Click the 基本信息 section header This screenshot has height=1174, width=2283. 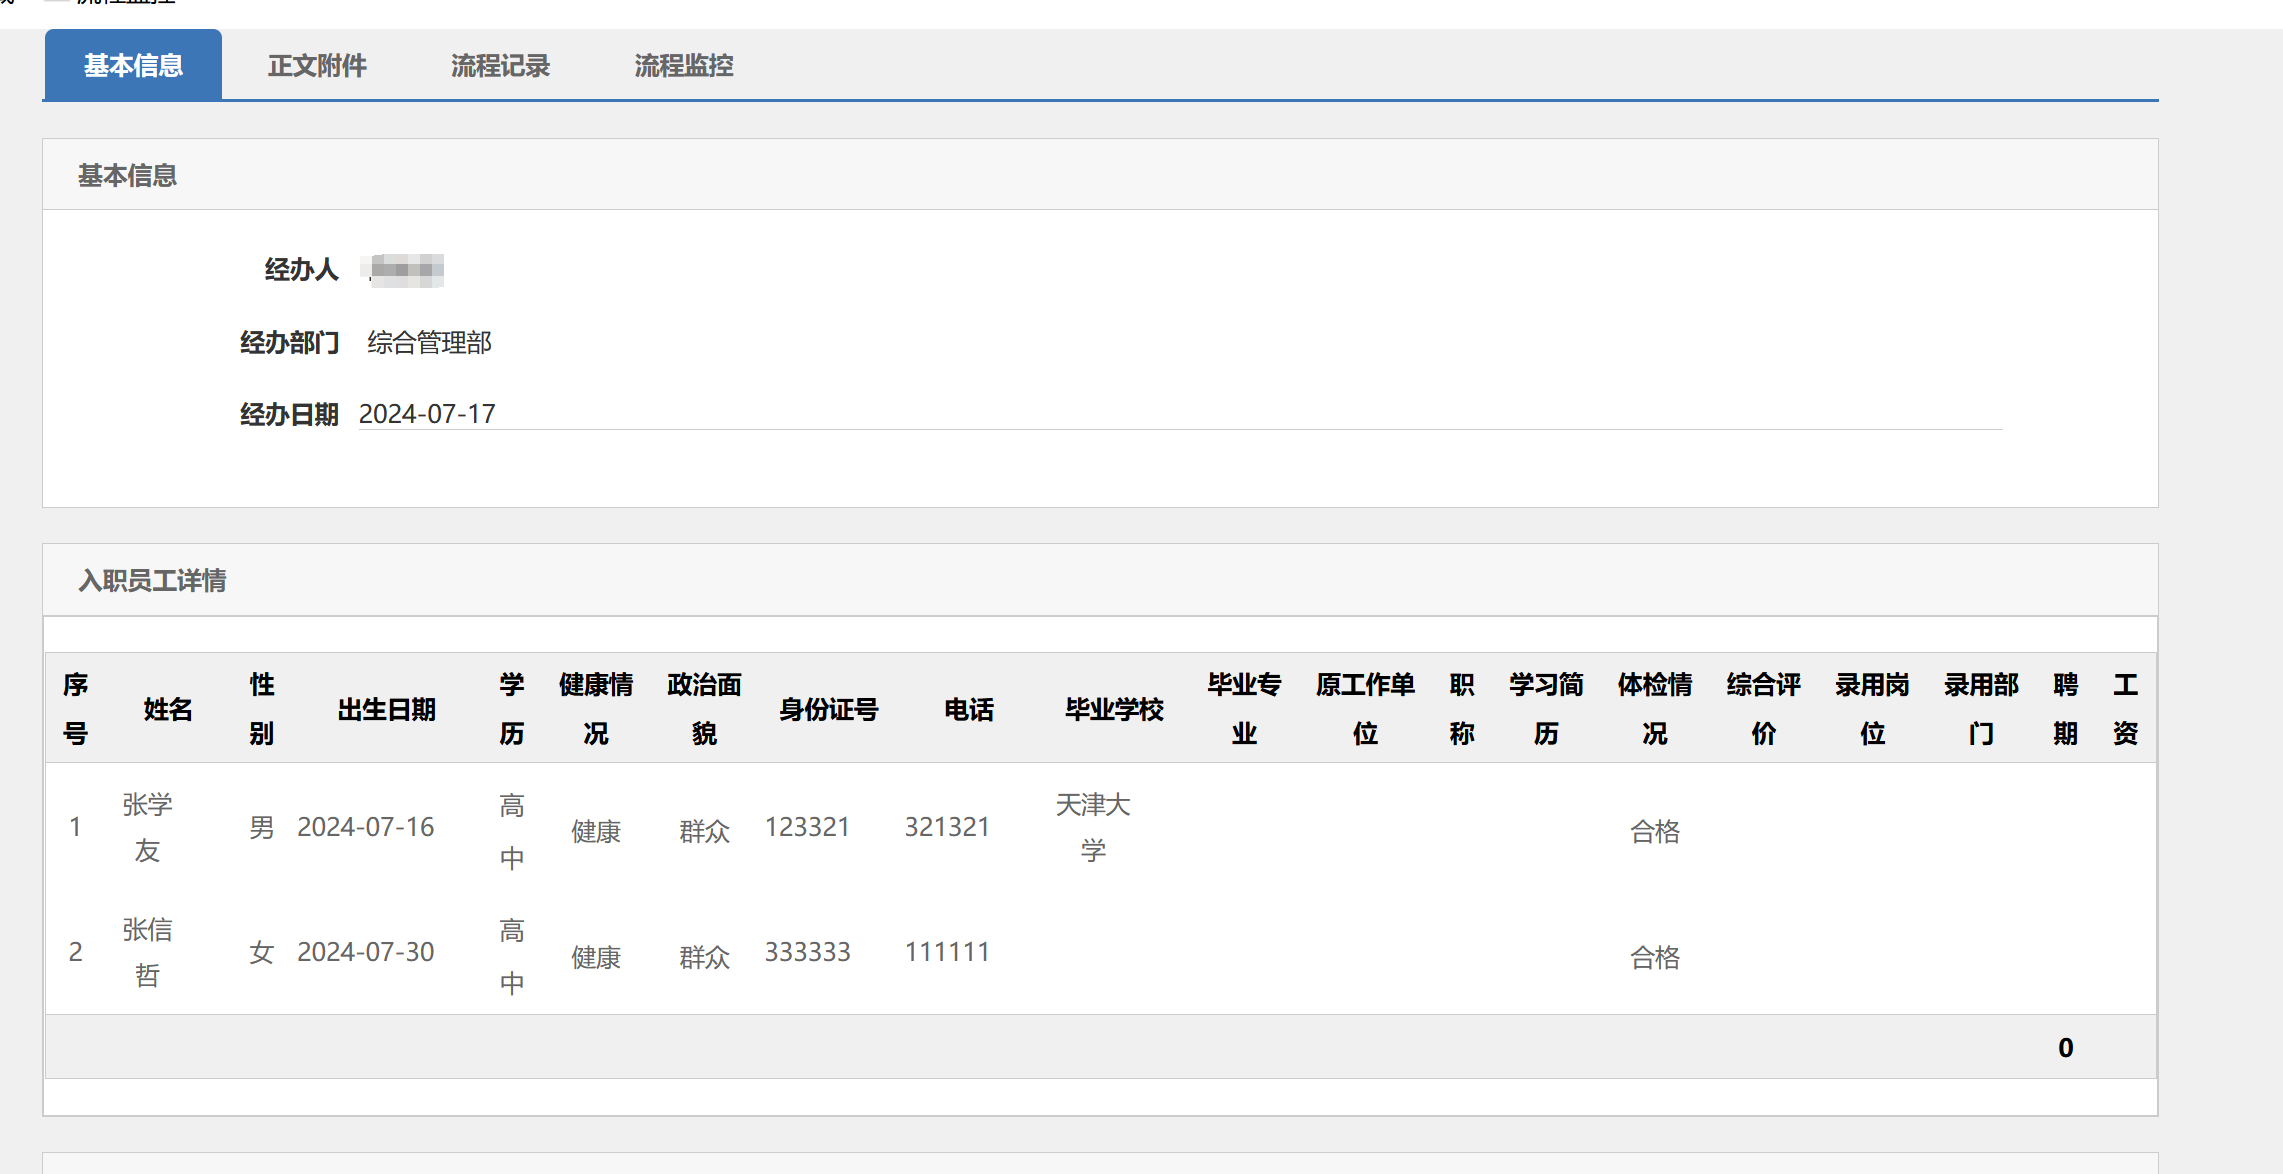pyautogui.click(x=128, y=176)
